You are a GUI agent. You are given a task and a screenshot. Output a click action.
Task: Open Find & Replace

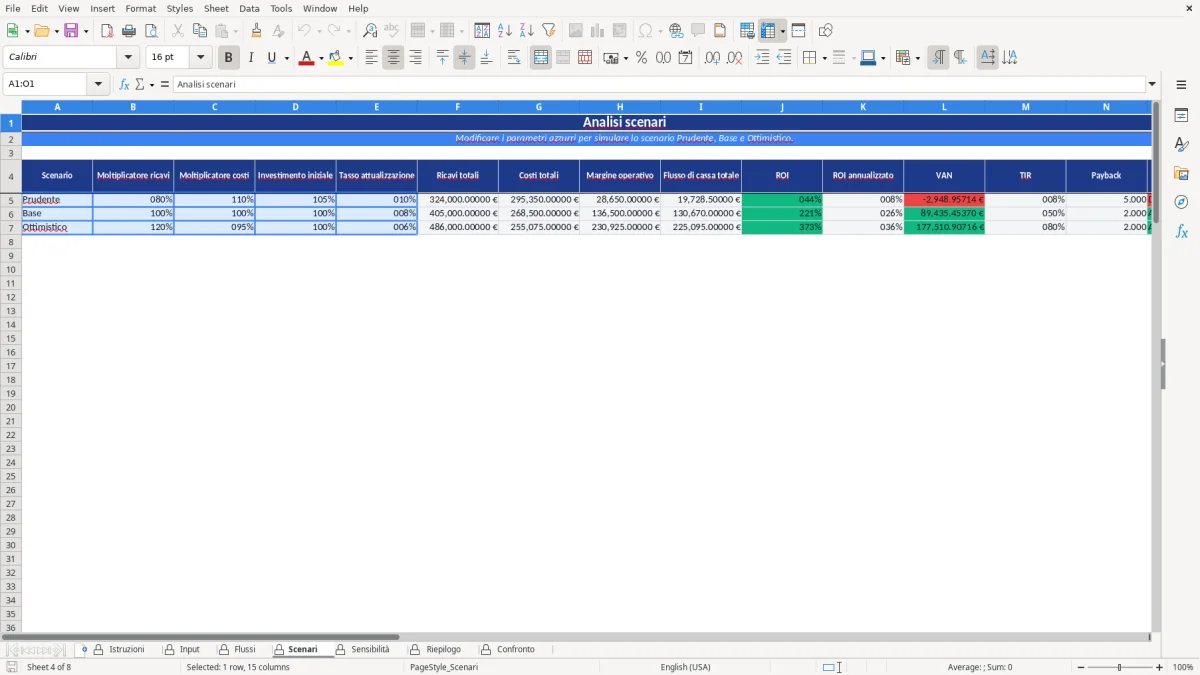click(370, 31)
